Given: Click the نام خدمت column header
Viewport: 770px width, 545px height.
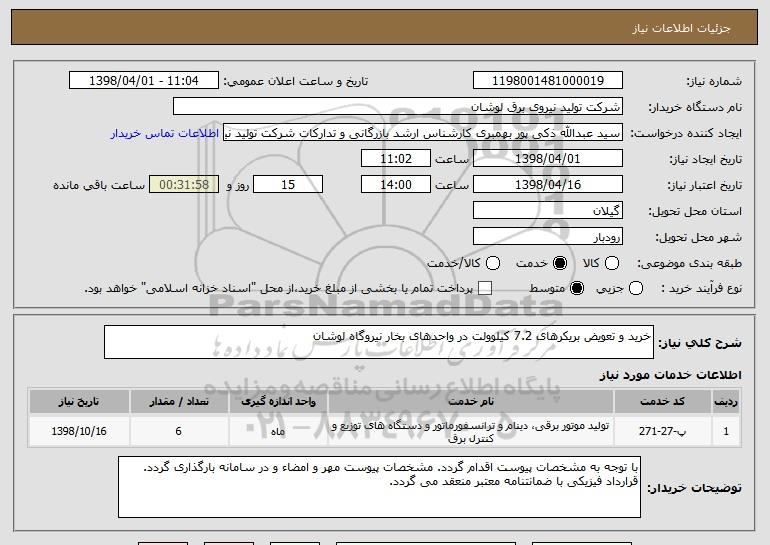Looking at the screenshot, I should click(470, 402).
